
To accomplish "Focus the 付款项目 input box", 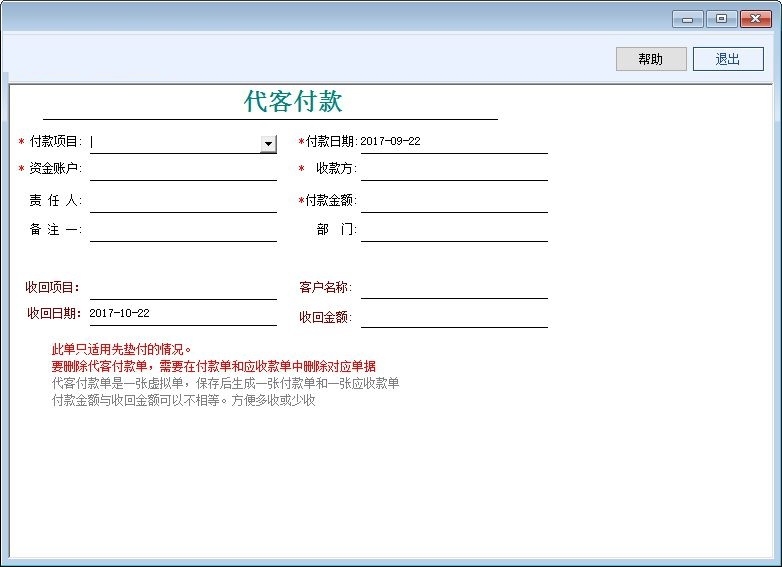I will (174, 143).
